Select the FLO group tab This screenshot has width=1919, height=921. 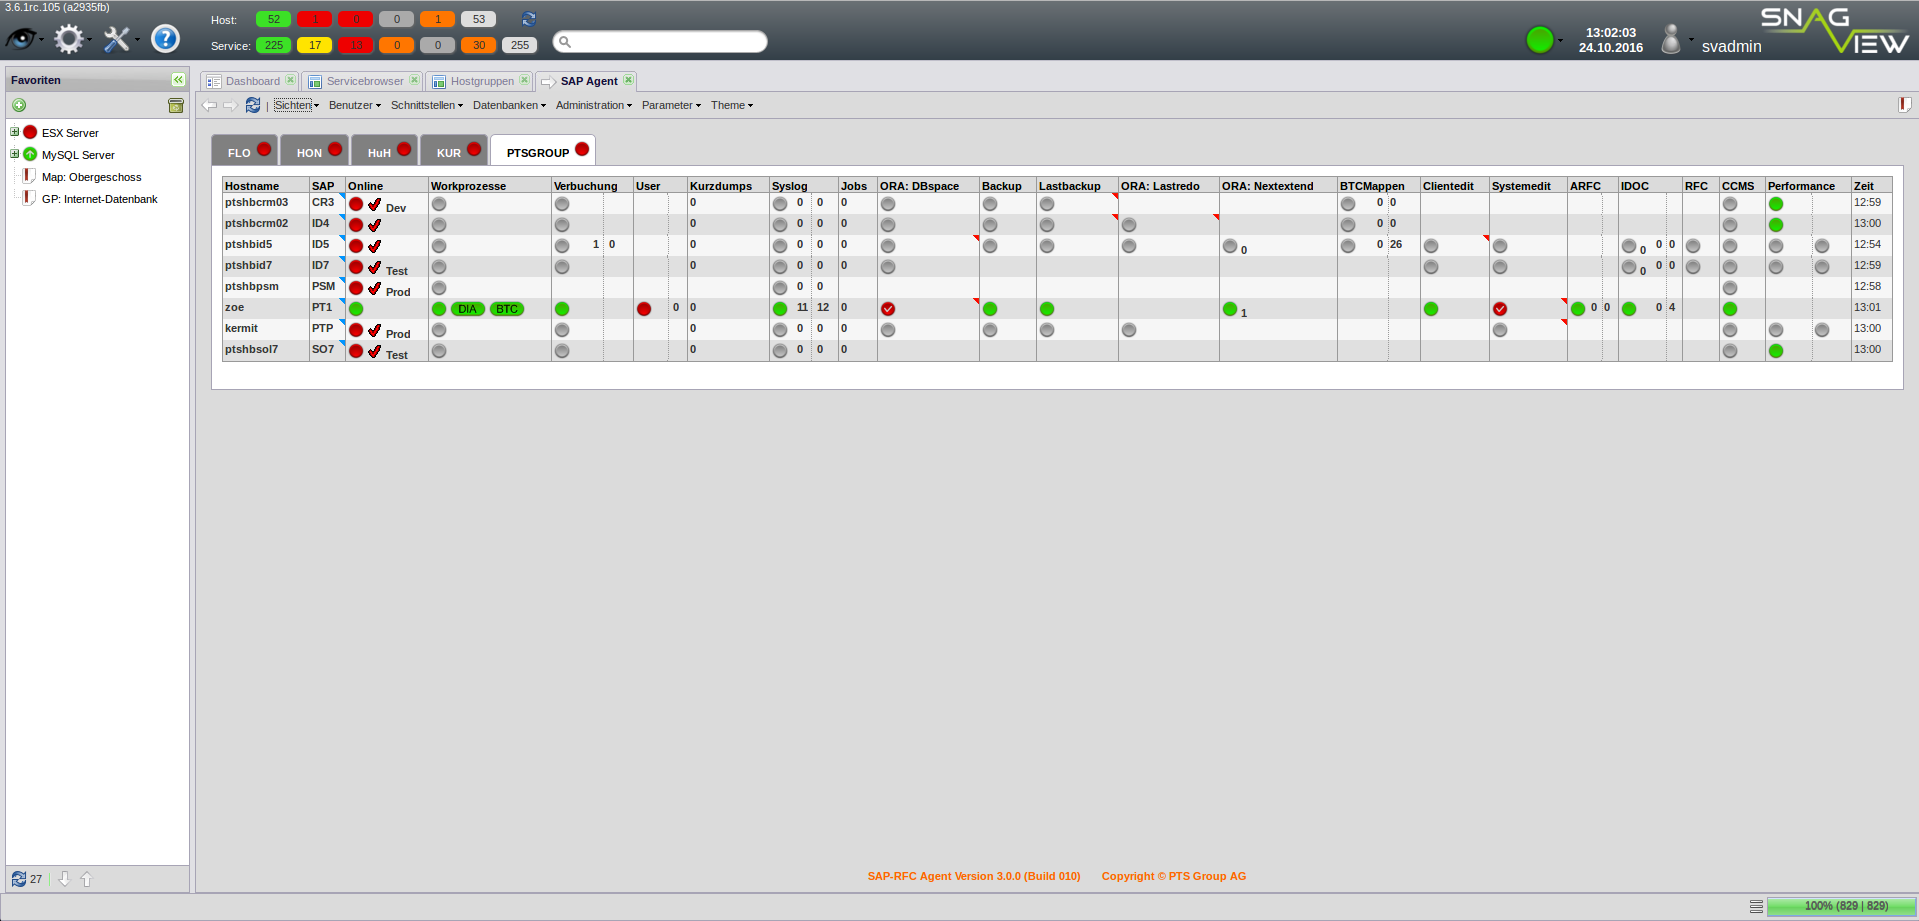(x=244, y=151)
